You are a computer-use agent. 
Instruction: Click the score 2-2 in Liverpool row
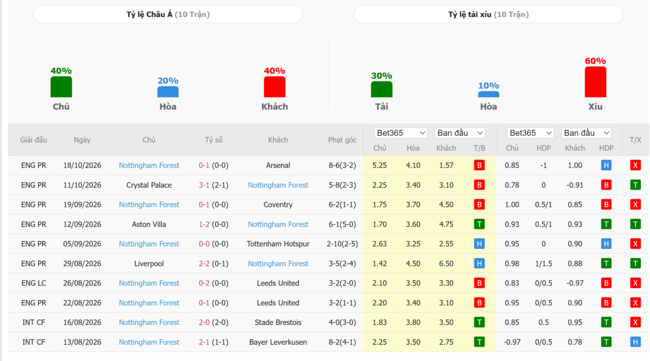tap(204, 264)
